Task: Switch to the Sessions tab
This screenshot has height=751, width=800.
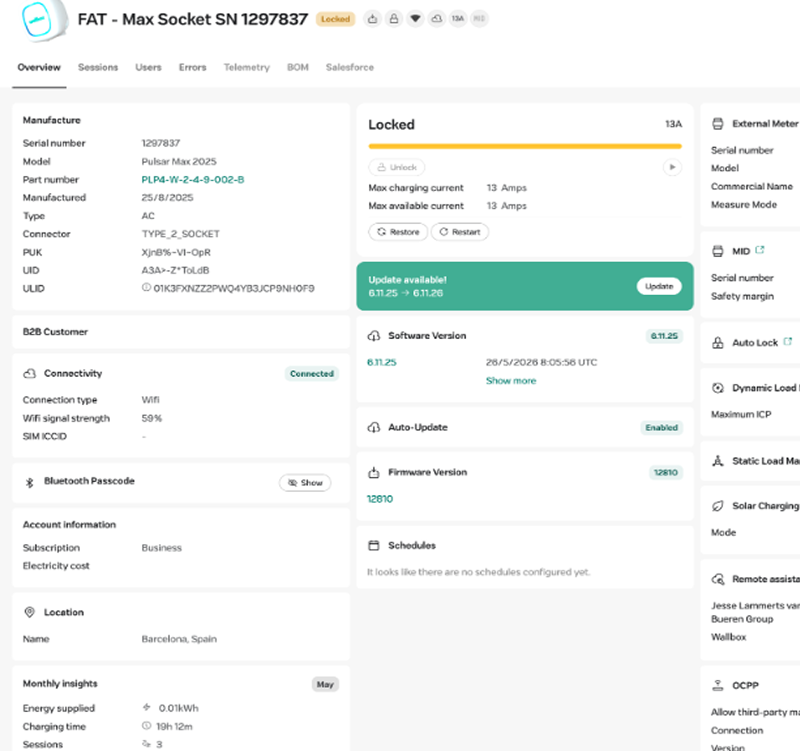Action: pos(98,67)
